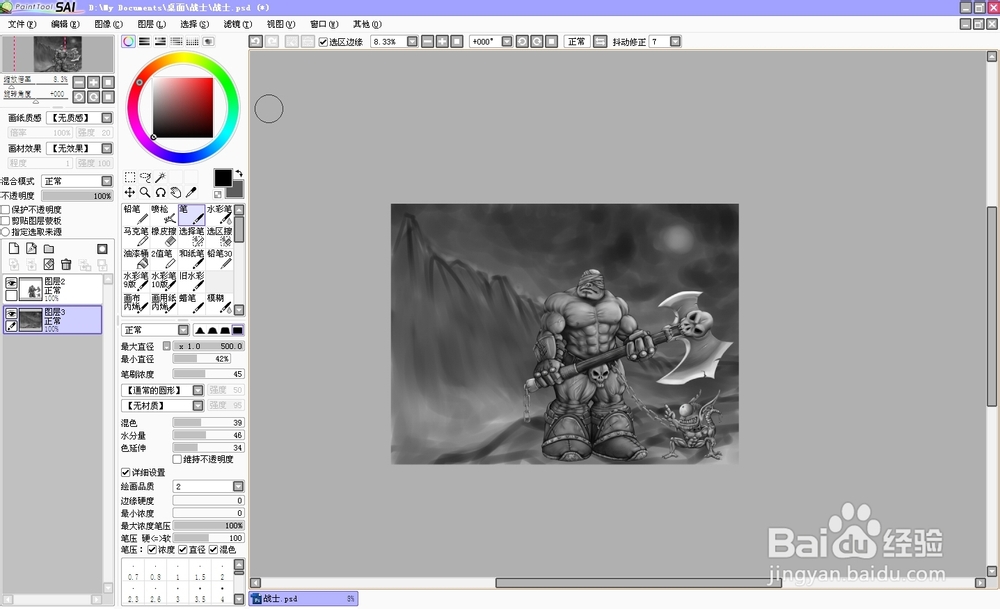Click the black foreground color swatch

coord(223,178)
